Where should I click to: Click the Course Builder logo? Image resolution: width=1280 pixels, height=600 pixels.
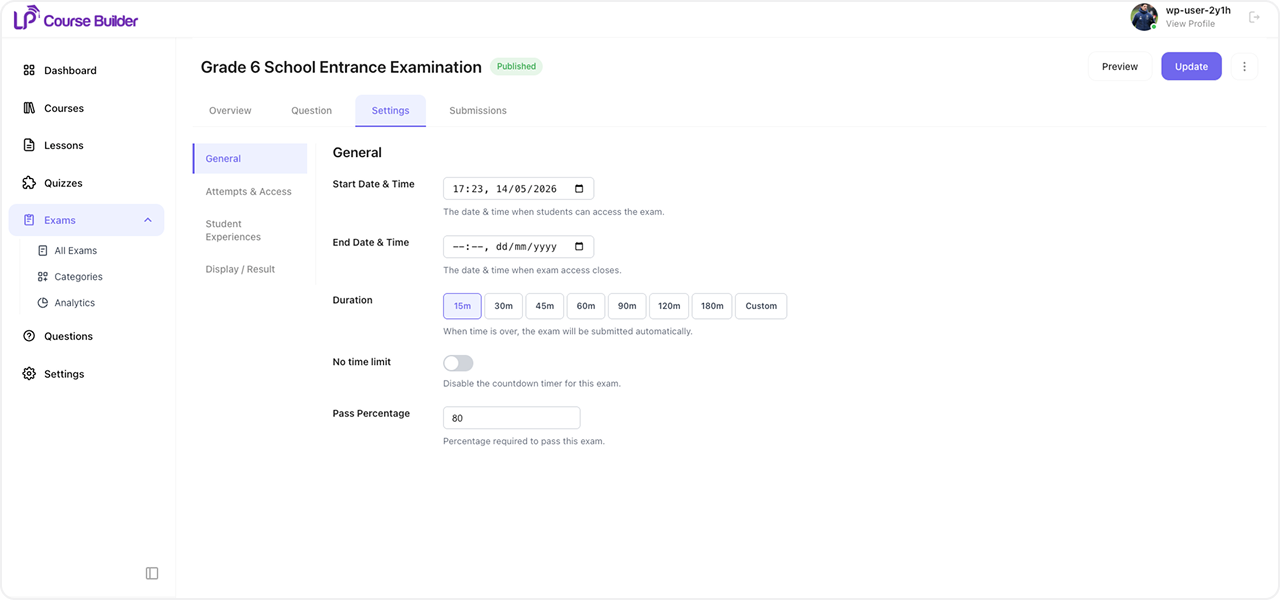[76, 18]
